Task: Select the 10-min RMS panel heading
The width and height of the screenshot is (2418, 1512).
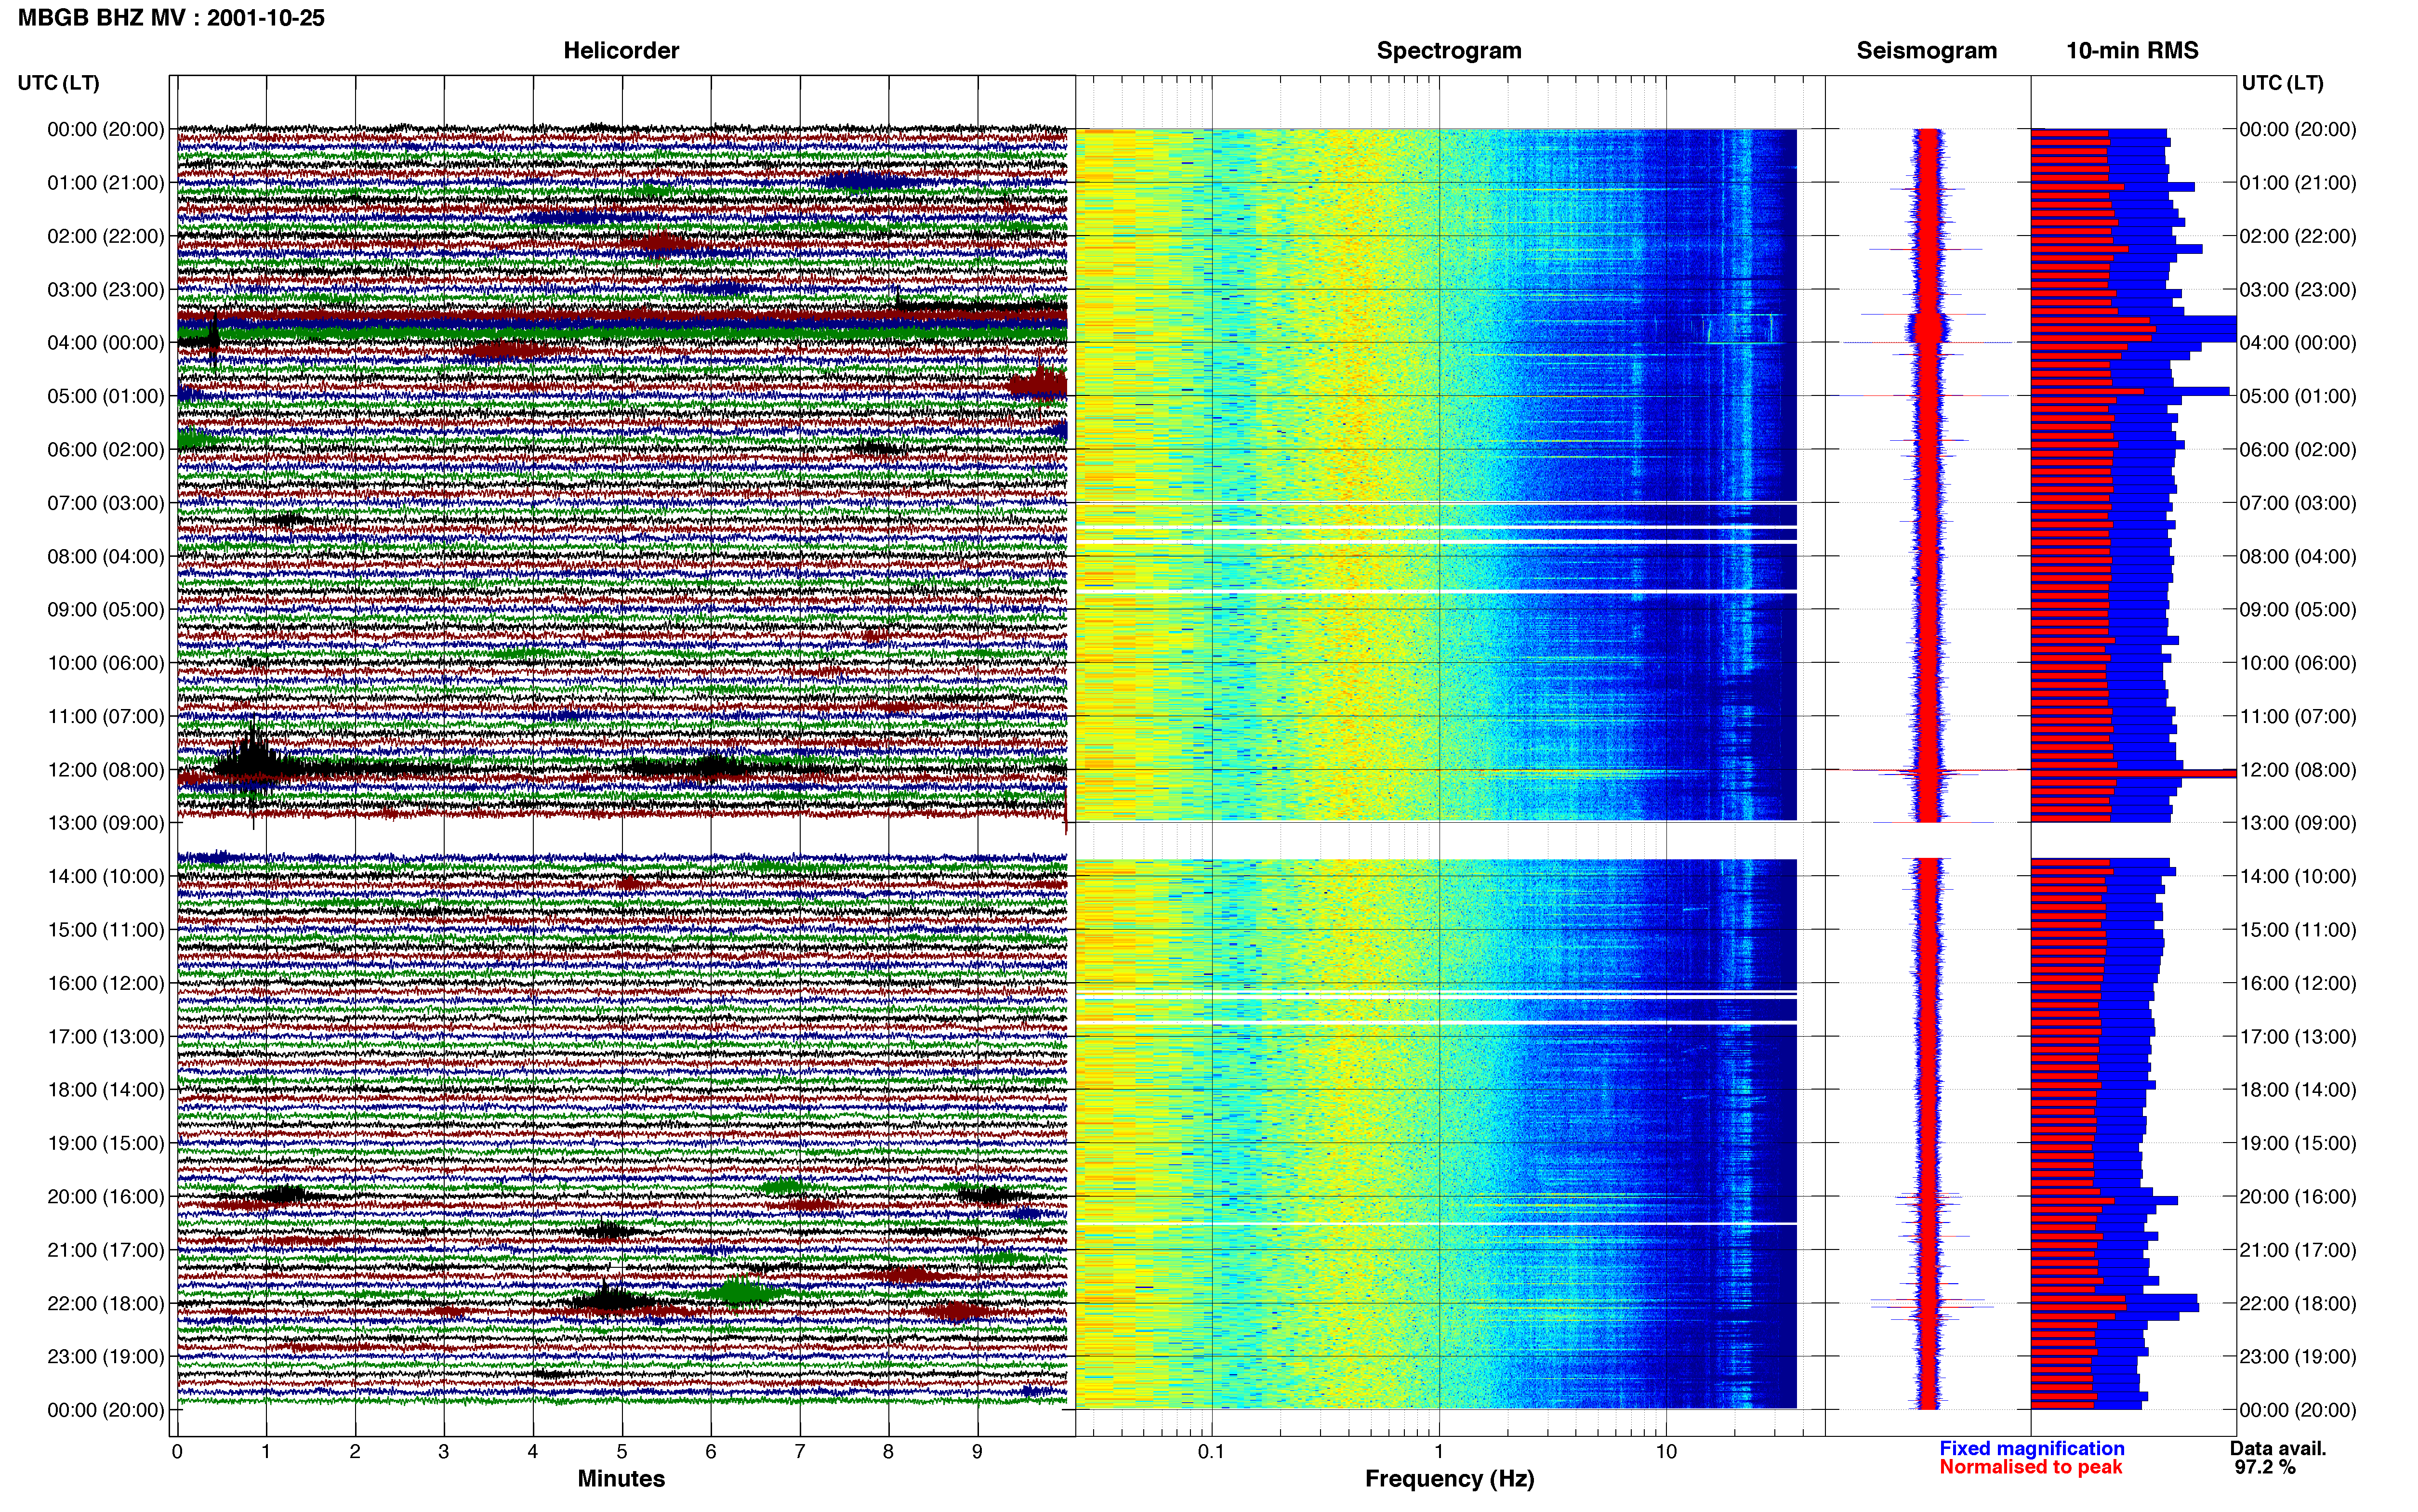Action: pyautogui.click(x=2132, y=51)
